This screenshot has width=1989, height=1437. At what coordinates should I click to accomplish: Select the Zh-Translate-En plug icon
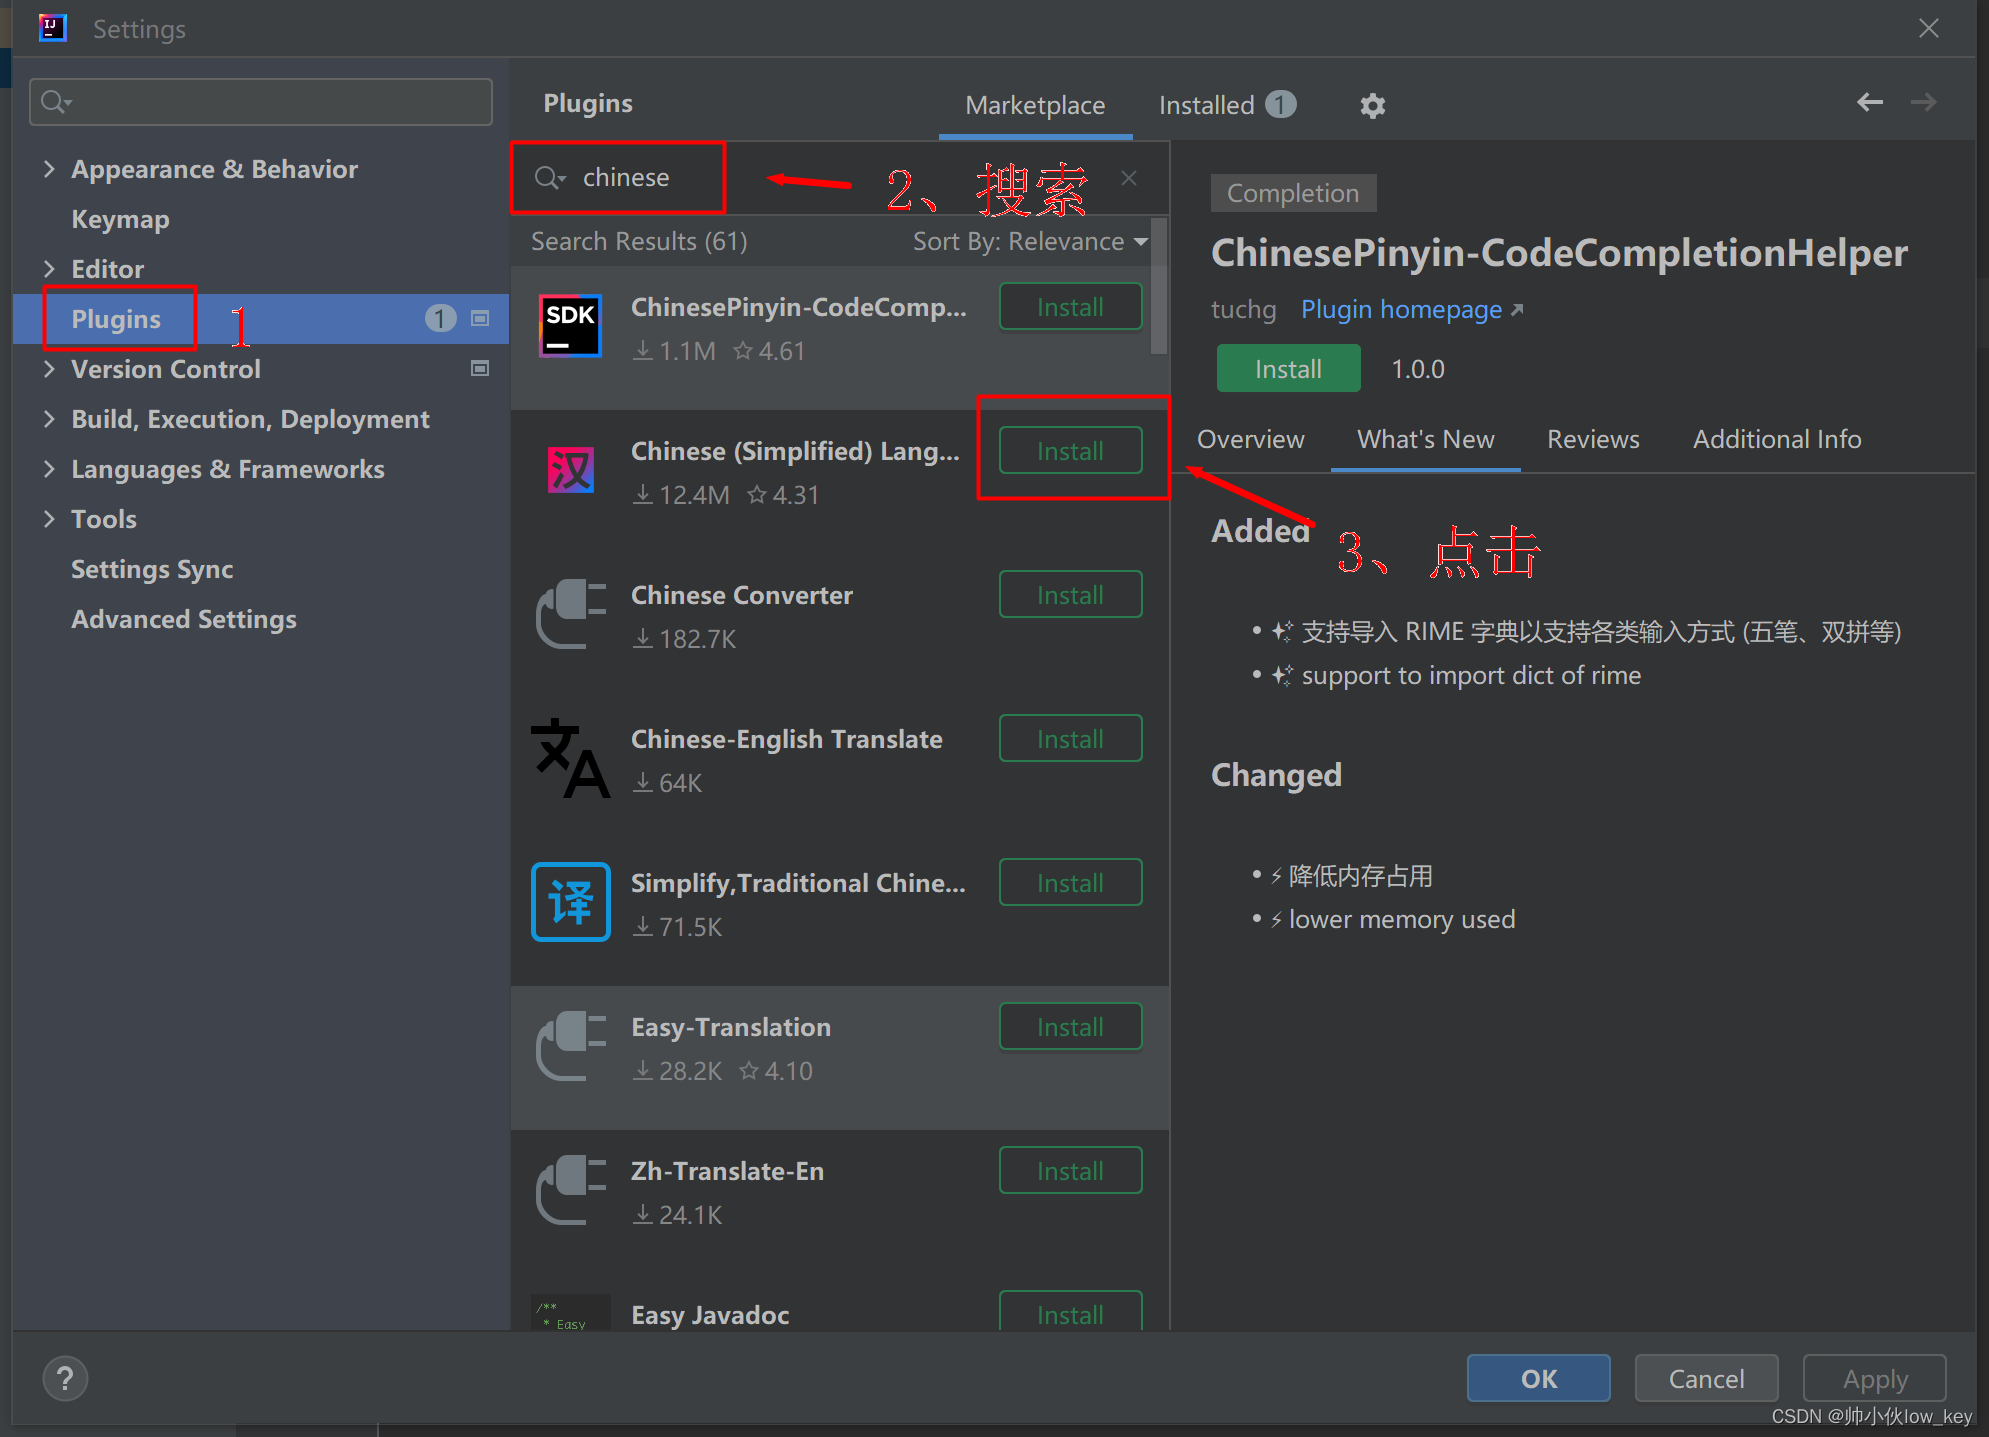coord(571,1190)
